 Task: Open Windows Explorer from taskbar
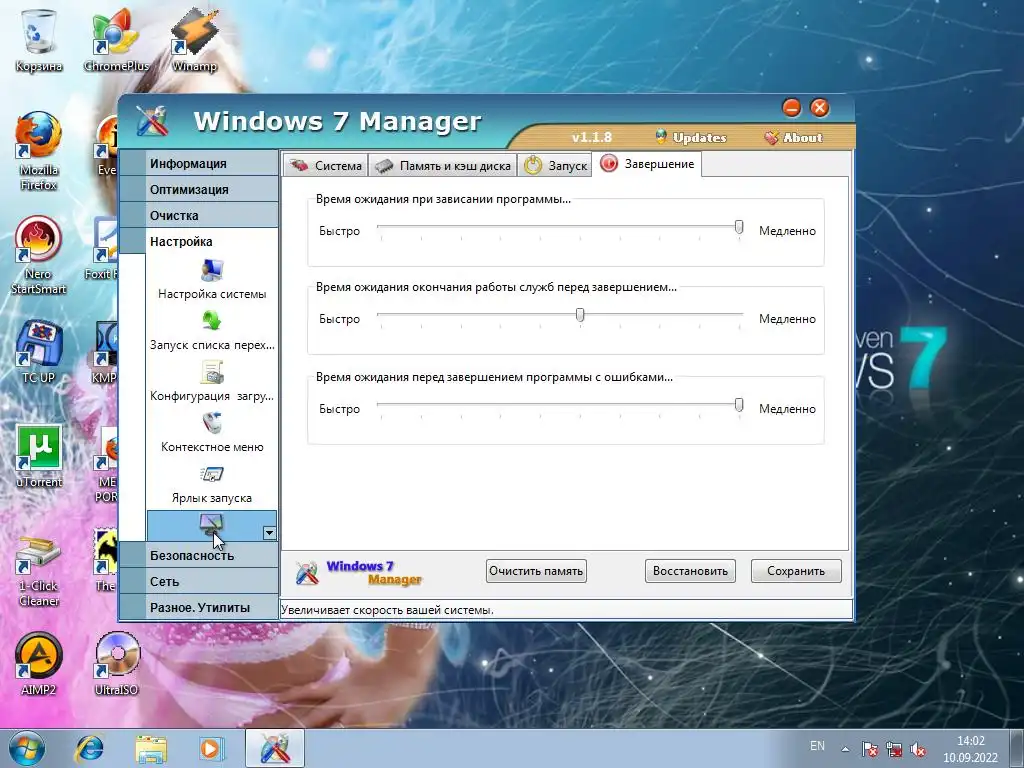(x=150, y=748)
